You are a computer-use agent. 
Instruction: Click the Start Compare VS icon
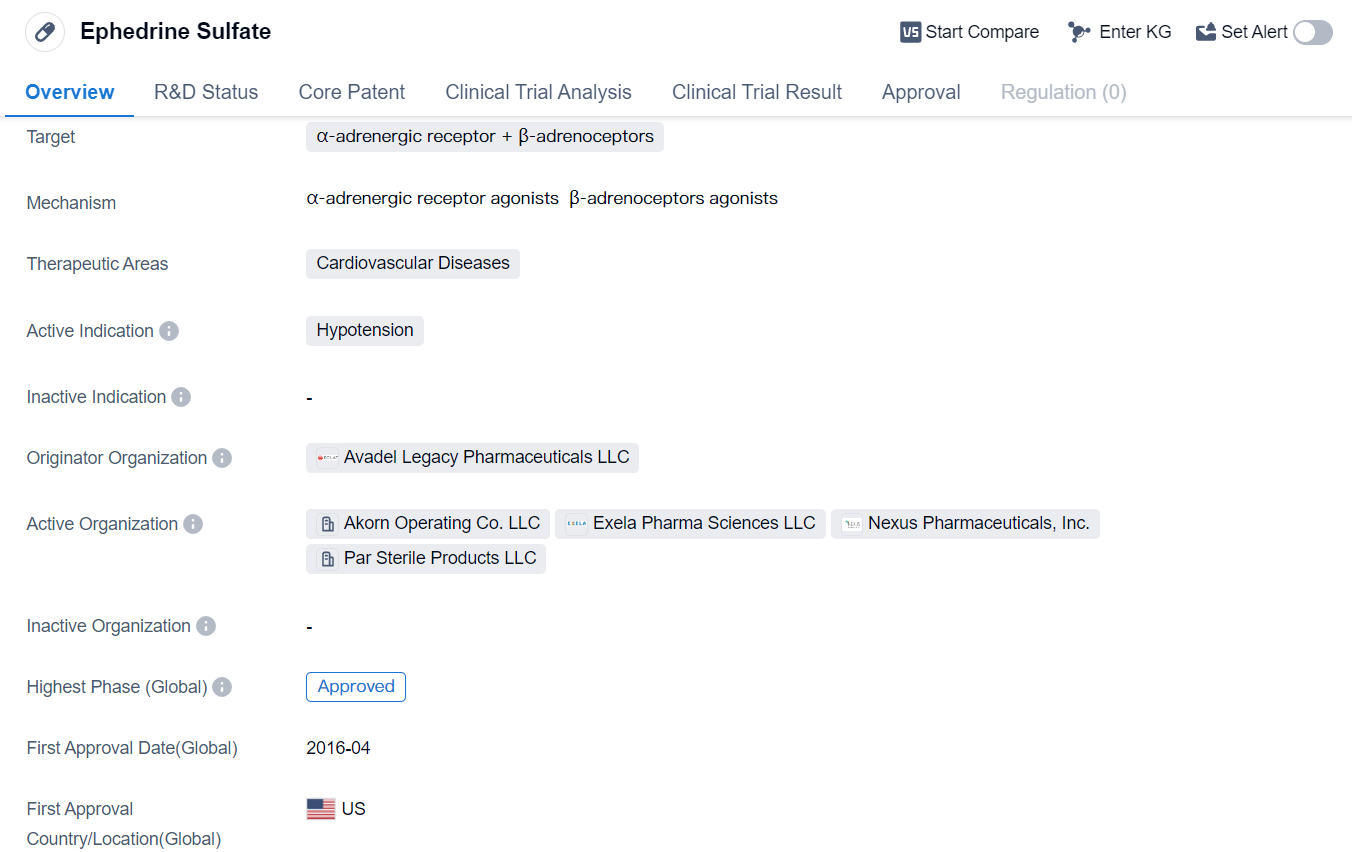coord(910,32)
